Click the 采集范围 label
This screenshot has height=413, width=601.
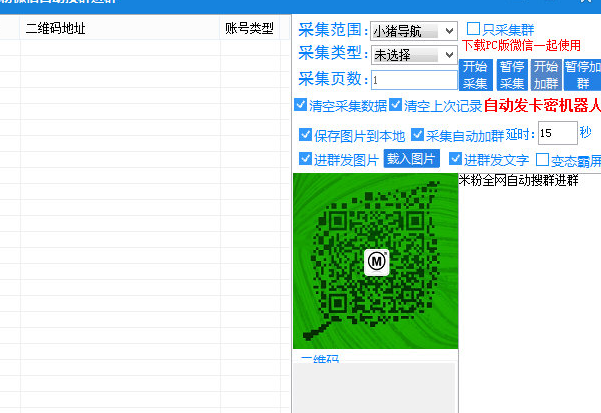(x=333, y=30)
